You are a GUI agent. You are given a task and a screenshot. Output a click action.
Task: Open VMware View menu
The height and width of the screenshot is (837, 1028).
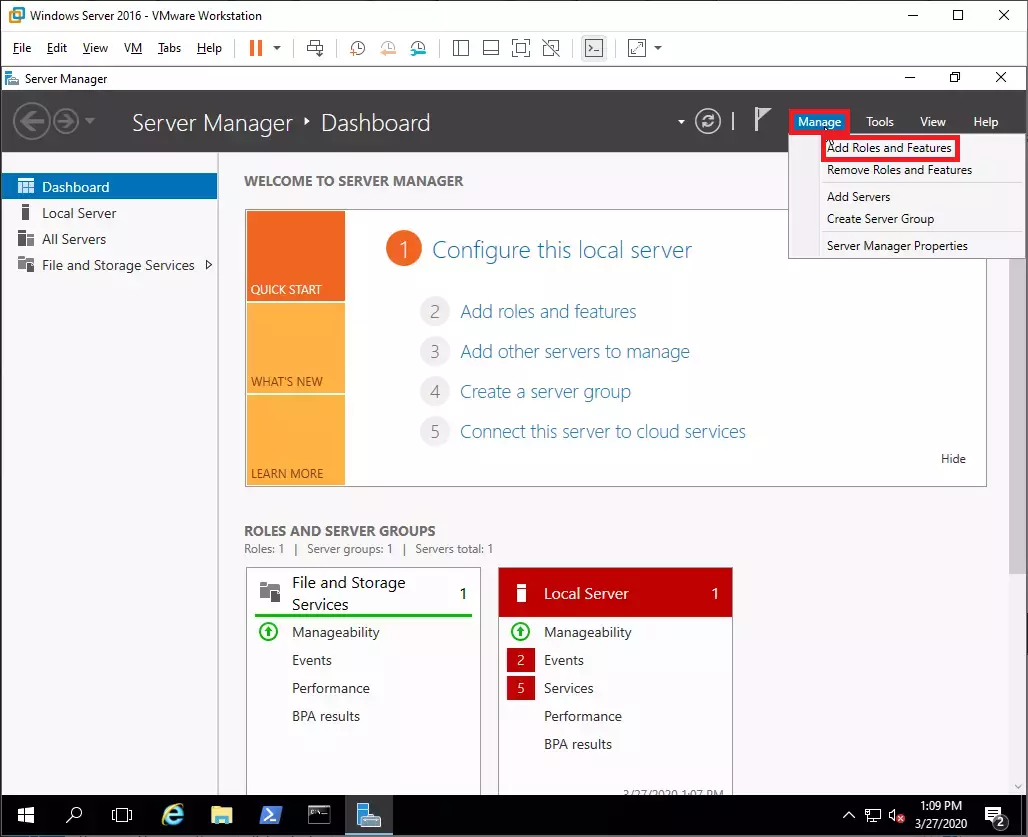(x=95, y=48)
